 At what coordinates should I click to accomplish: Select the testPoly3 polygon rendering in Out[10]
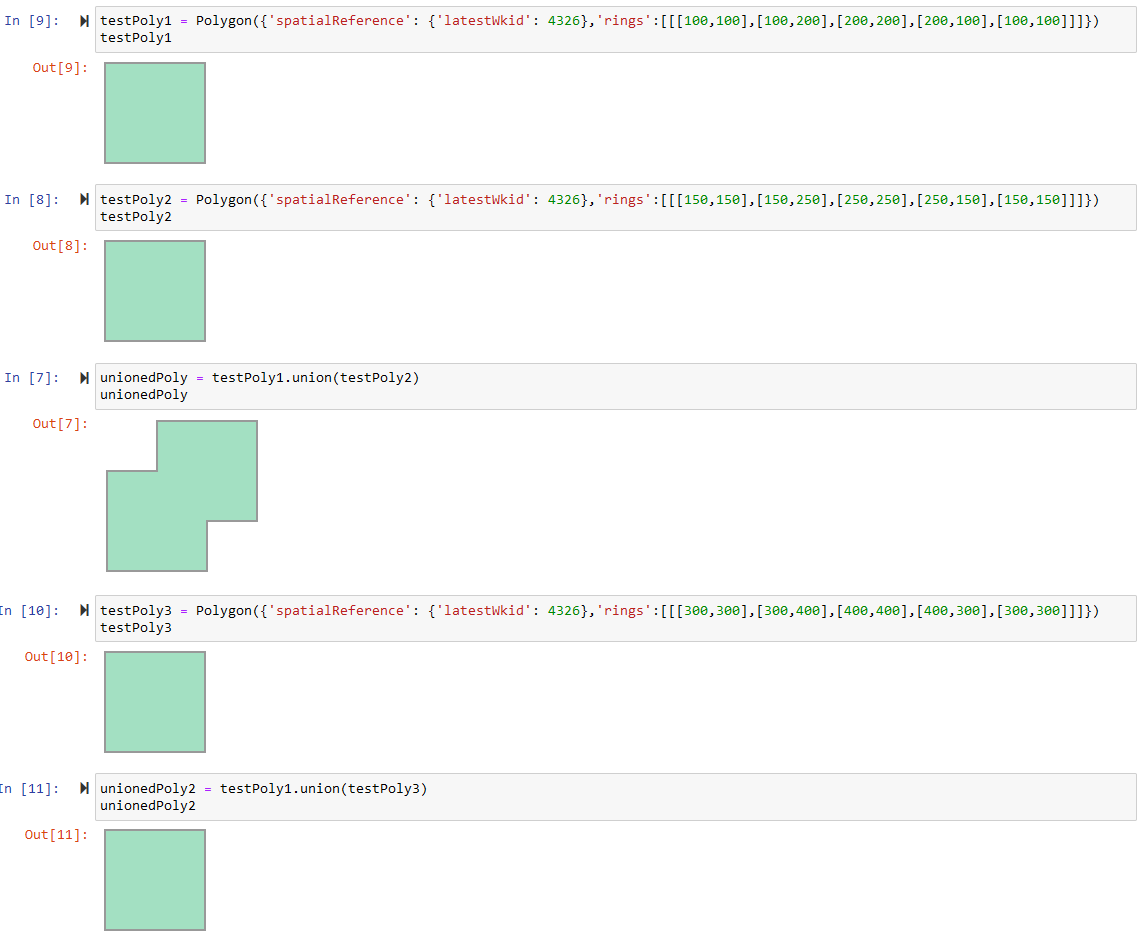click(154, 701)
